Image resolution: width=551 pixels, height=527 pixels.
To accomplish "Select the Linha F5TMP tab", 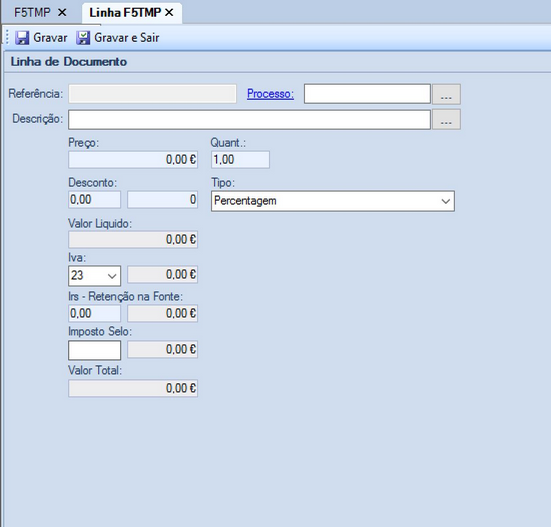I will (125, 13).
